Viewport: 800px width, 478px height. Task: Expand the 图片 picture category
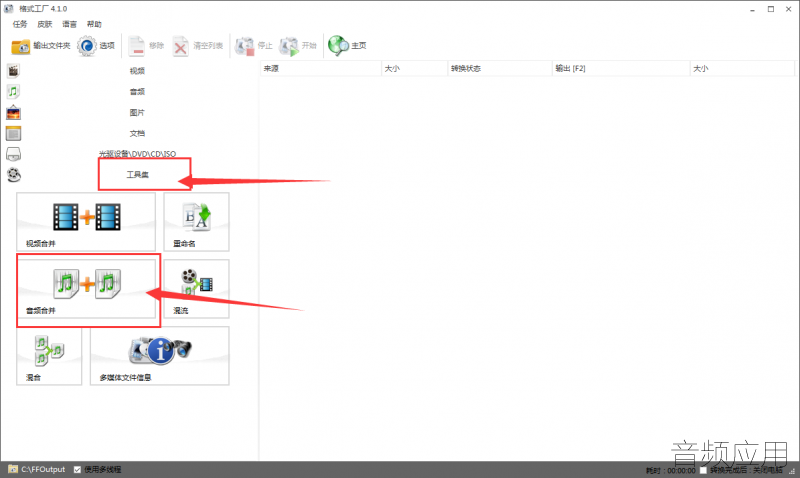coord(132,113)
